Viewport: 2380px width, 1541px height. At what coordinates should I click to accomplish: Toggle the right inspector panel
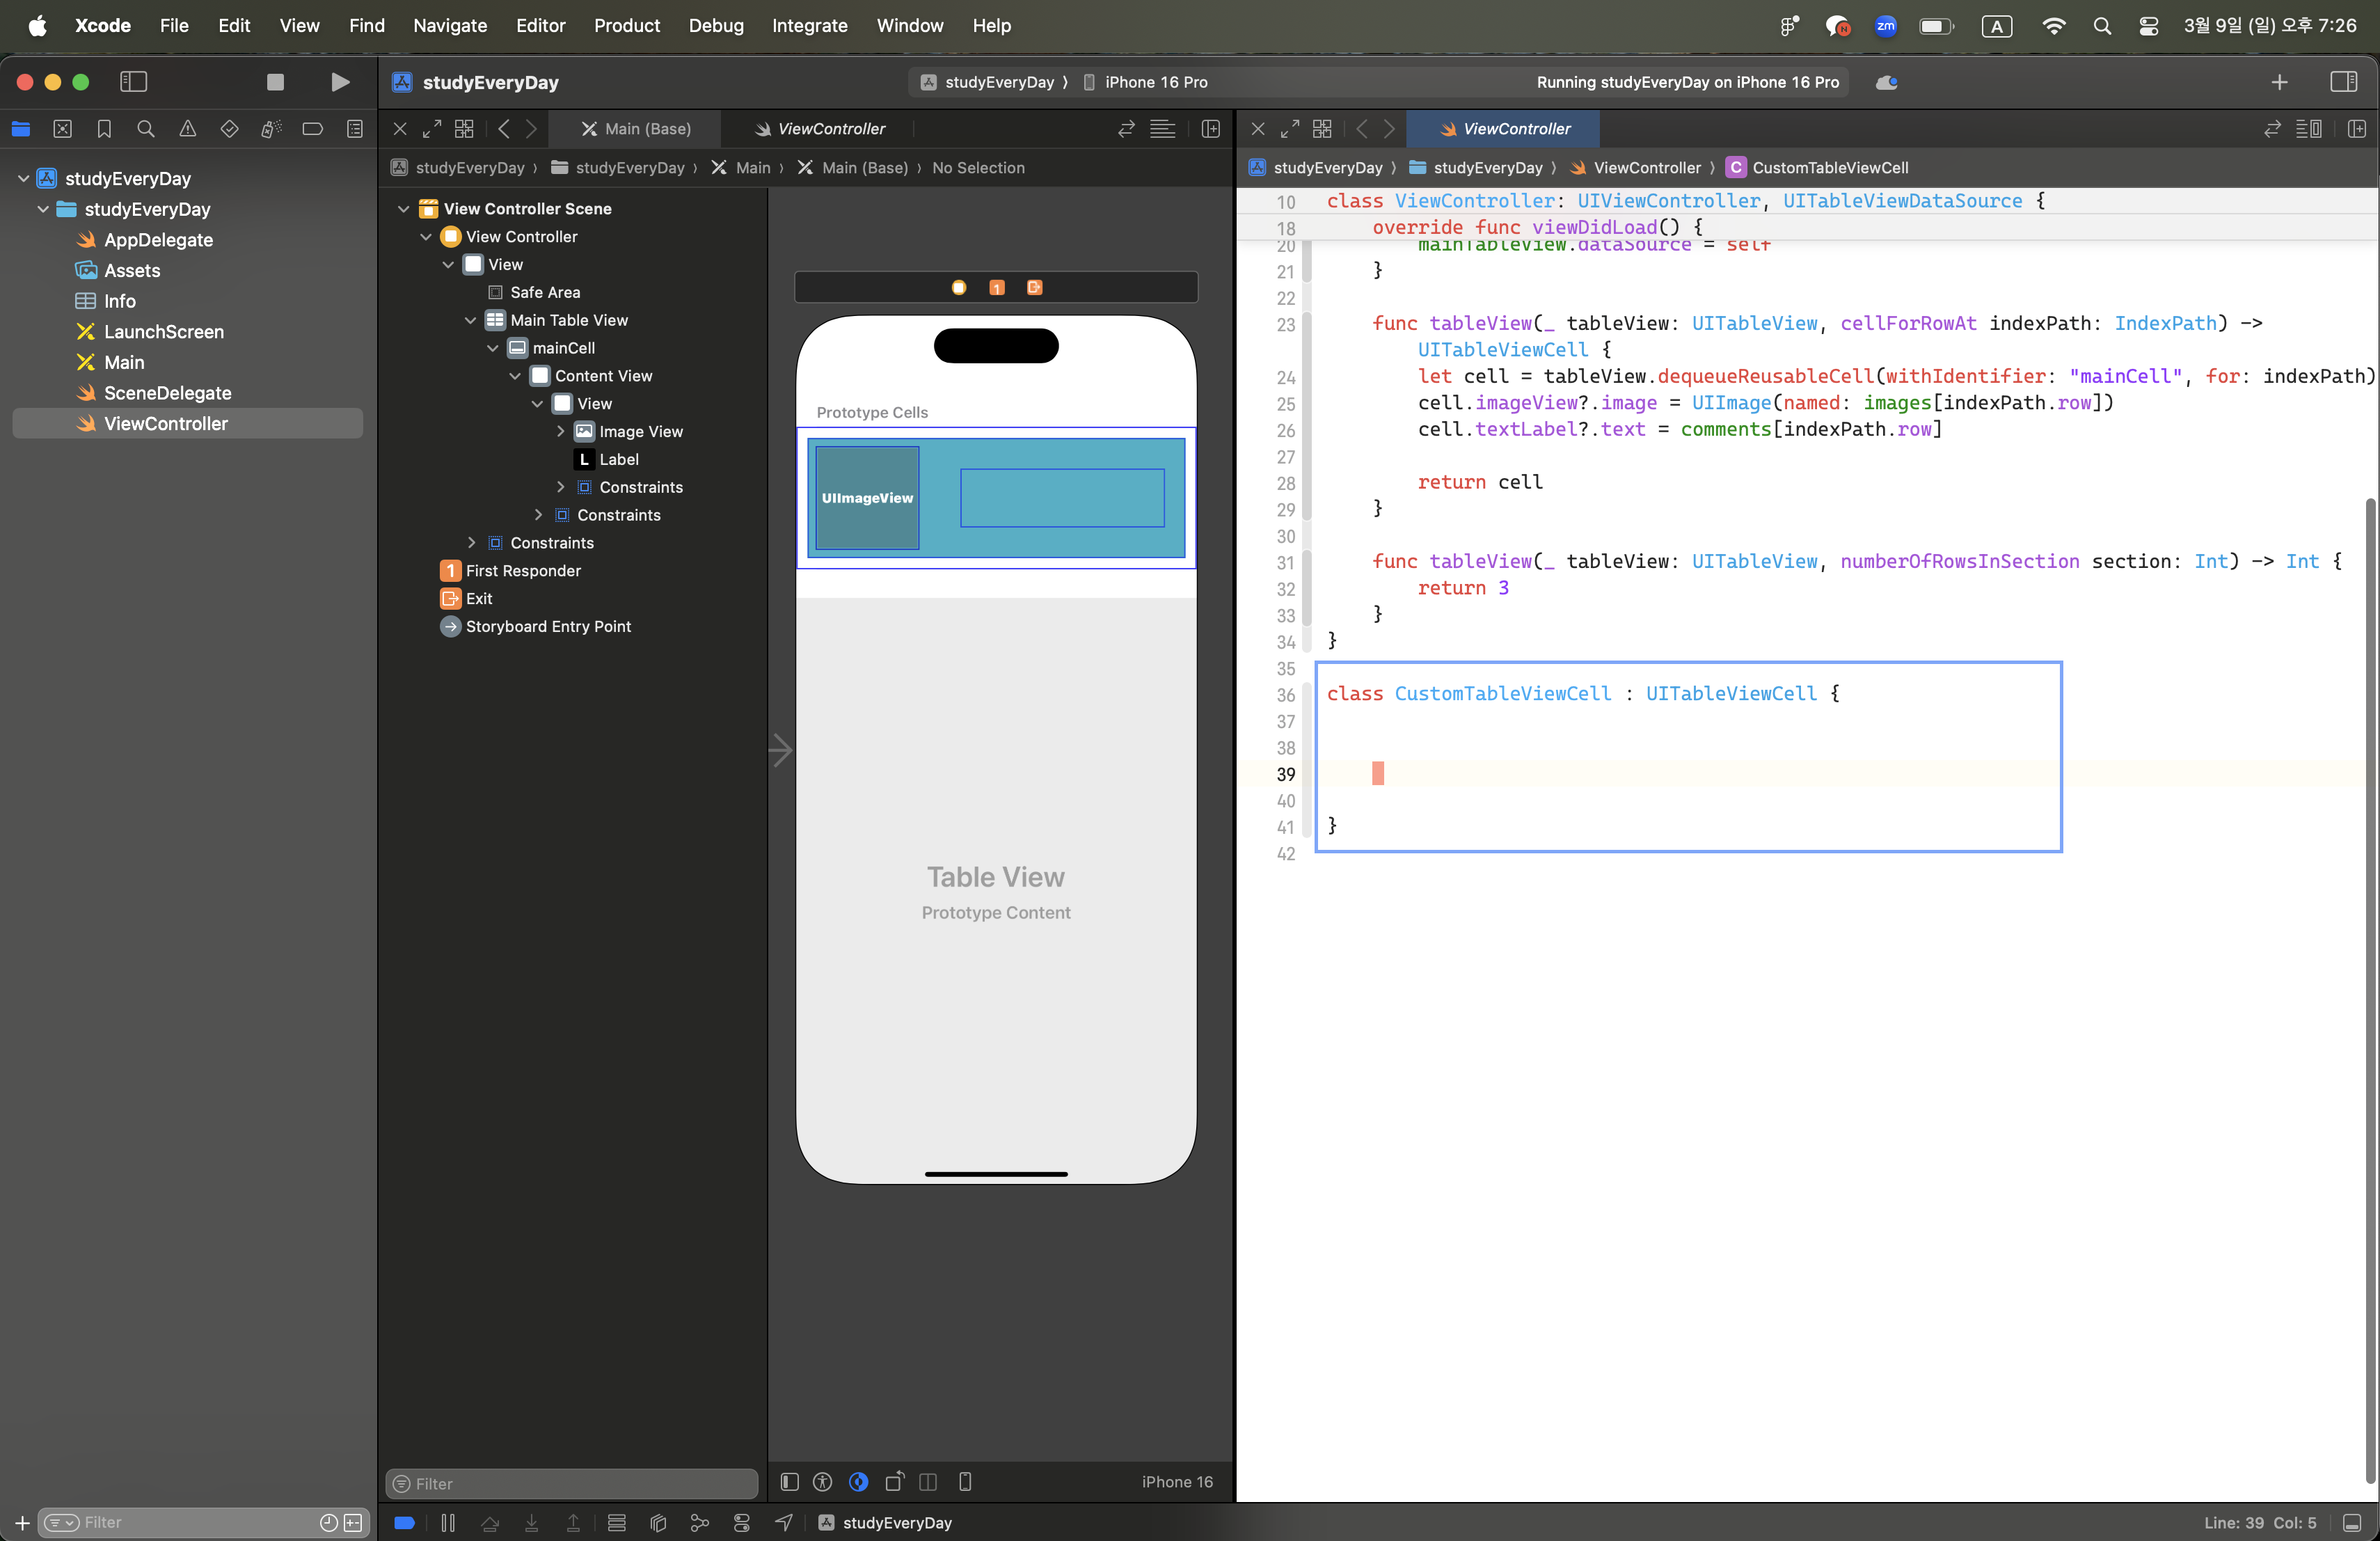pyautogui.click(x=2343, y=82)
